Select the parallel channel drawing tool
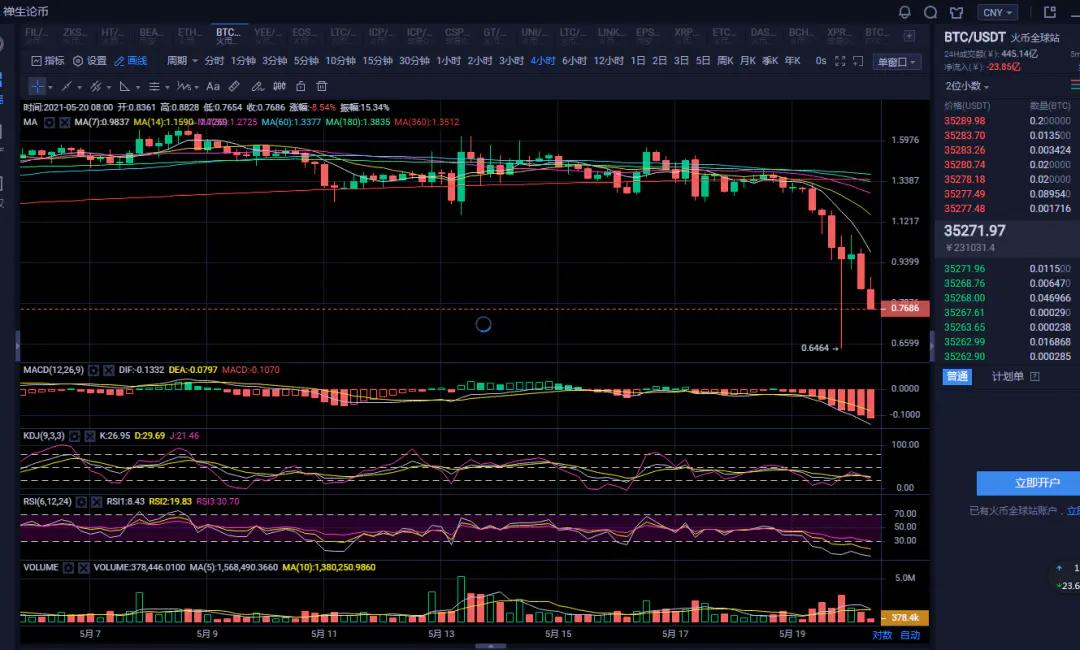The height and width of the screenshot is (650, 1080). click(x=96, y=86)
